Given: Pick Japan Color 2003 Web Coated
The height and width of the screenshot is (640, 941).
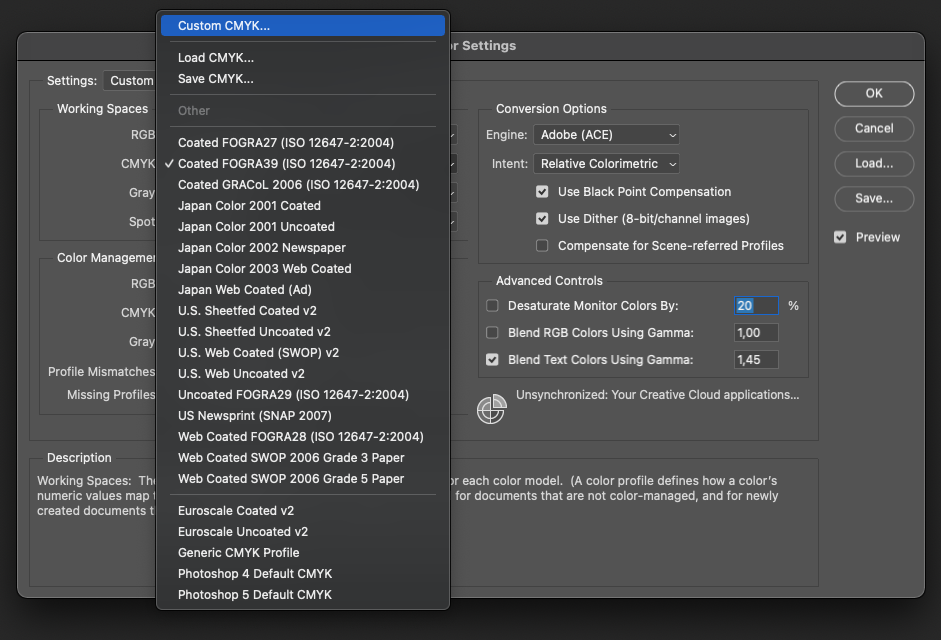Looking at the screenshot, I should pyautogui.click(x=303, y=268).
